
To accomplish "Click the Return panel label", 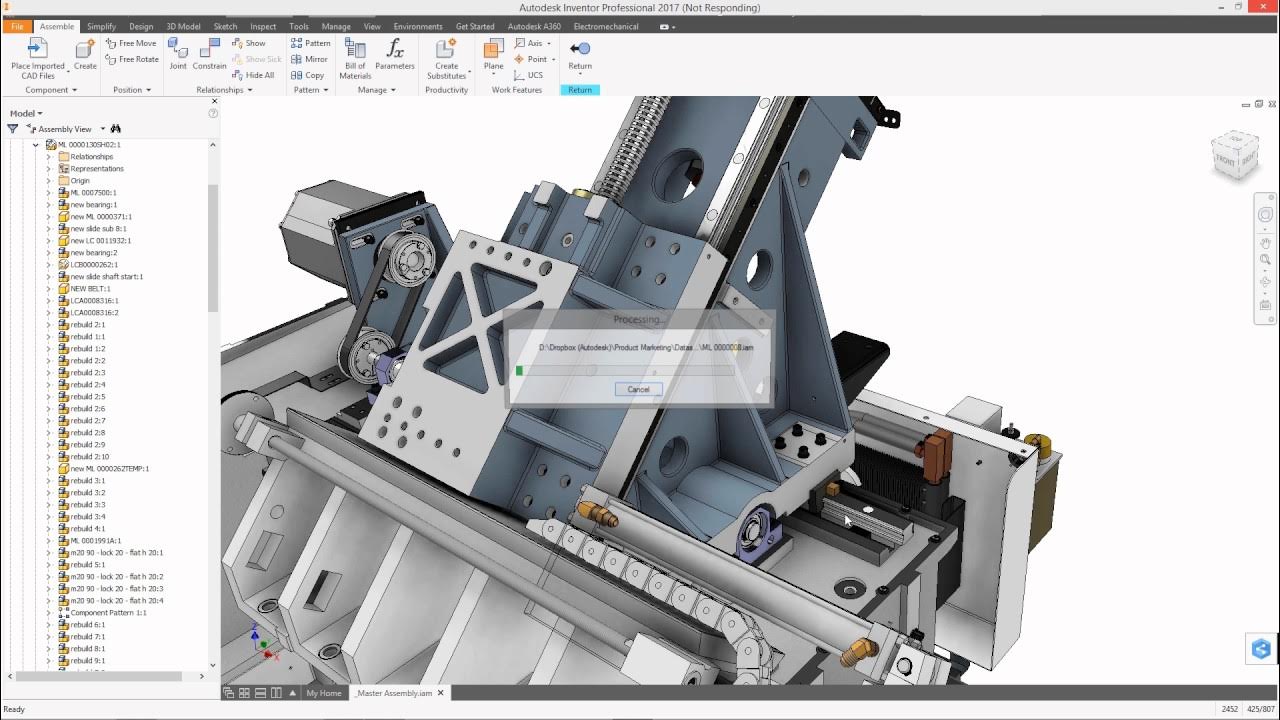I will pos(580,90).
